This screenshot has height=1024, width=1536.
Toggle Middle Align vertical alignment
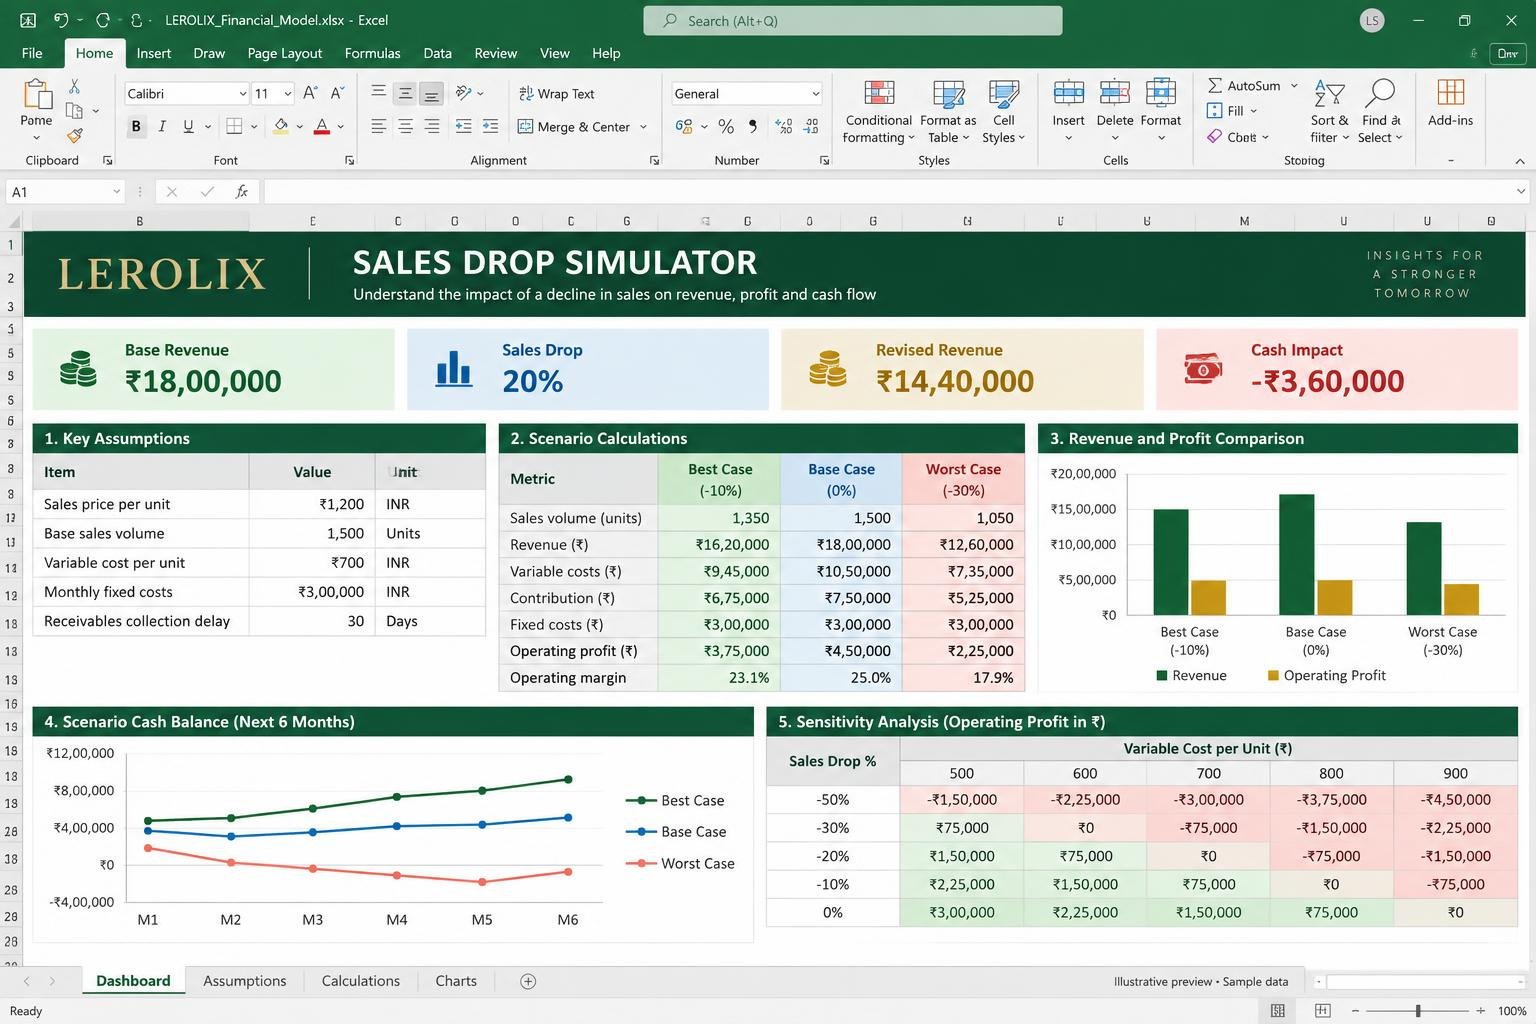[405, 93]
